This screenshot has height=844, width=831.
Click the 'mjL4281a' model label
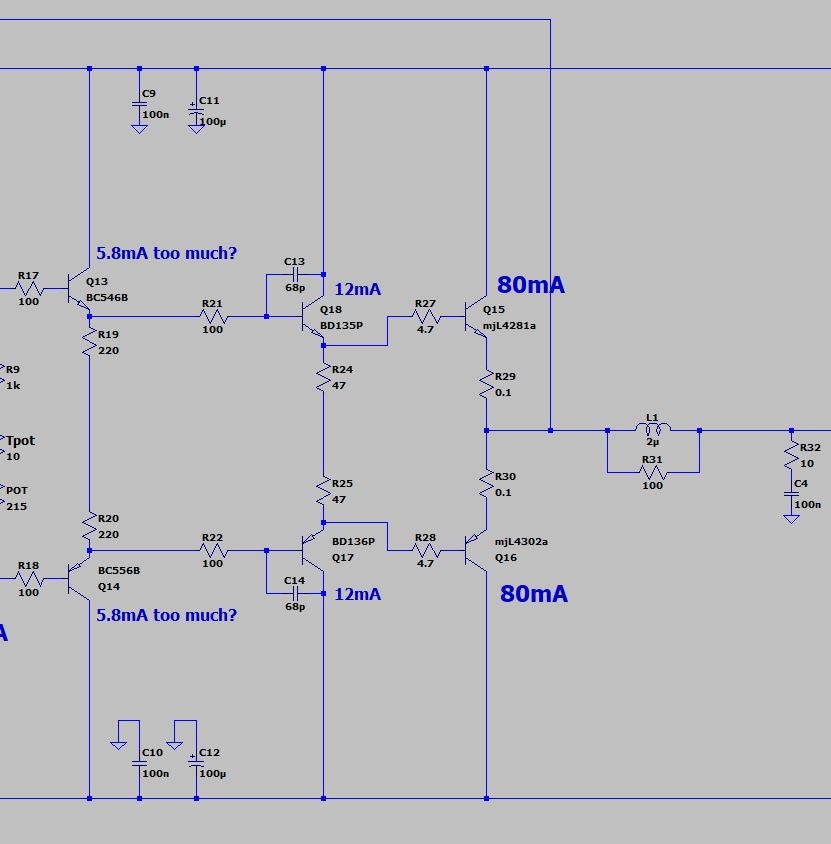coord(509,326)
